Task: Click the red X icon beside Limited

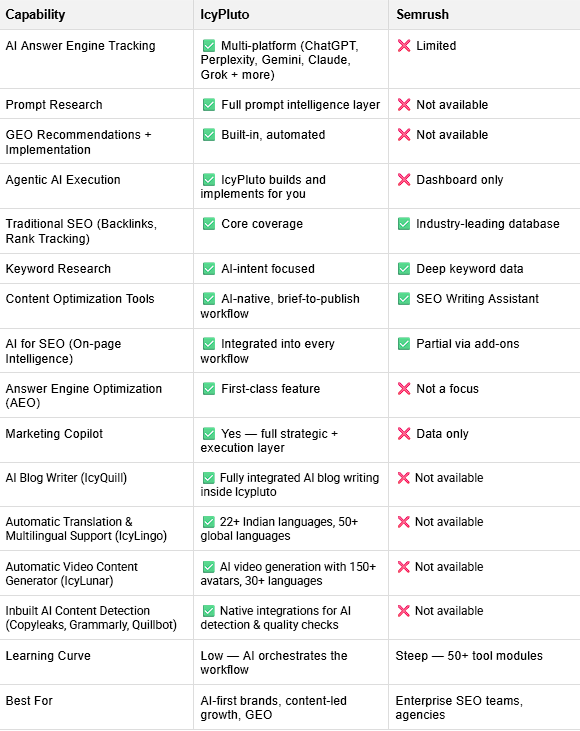Action: point(404,46)
